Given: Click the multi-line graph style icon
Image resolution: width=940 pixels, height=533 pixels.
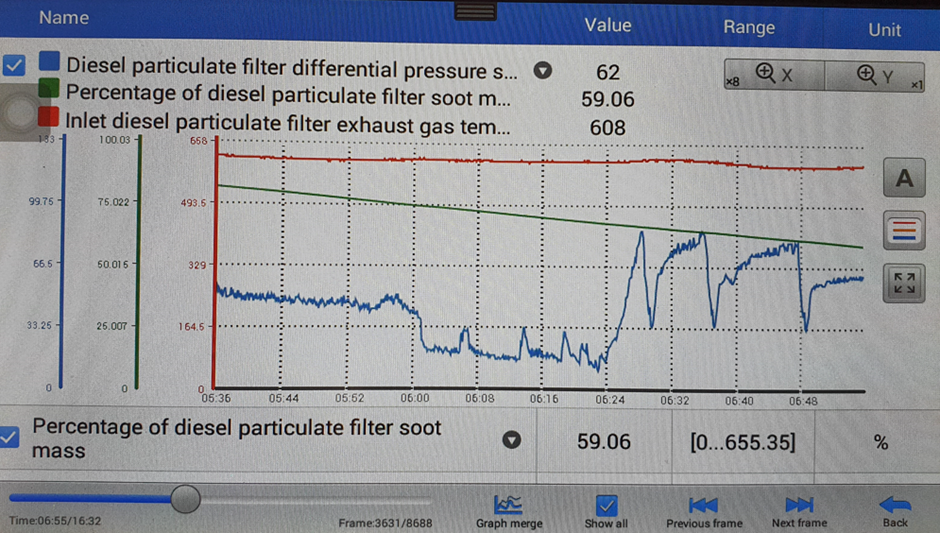Looking at the screenshot, I should click(x=904, y=232).
